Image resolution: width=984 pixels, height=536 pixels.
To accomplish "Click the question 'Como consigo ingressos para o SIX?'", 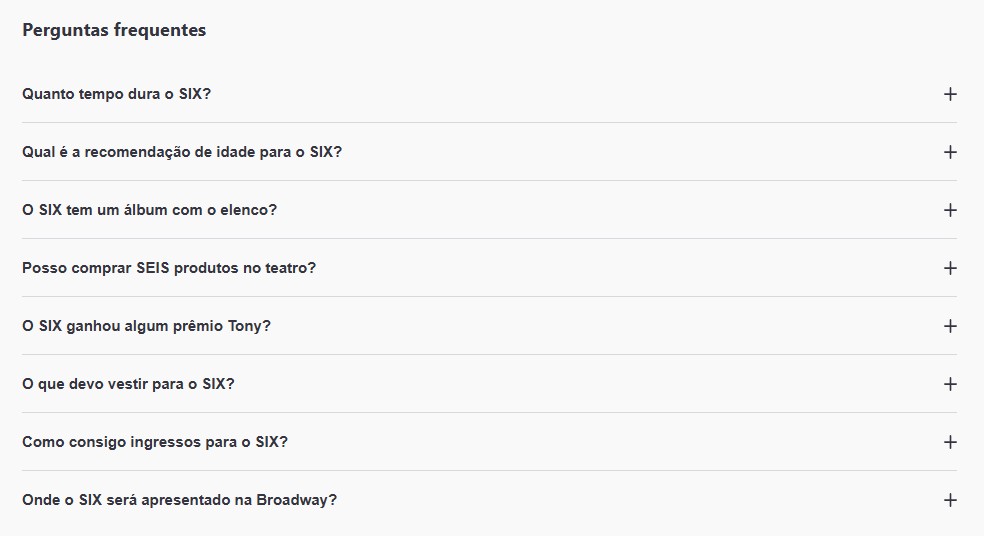I will pos(155,442).
